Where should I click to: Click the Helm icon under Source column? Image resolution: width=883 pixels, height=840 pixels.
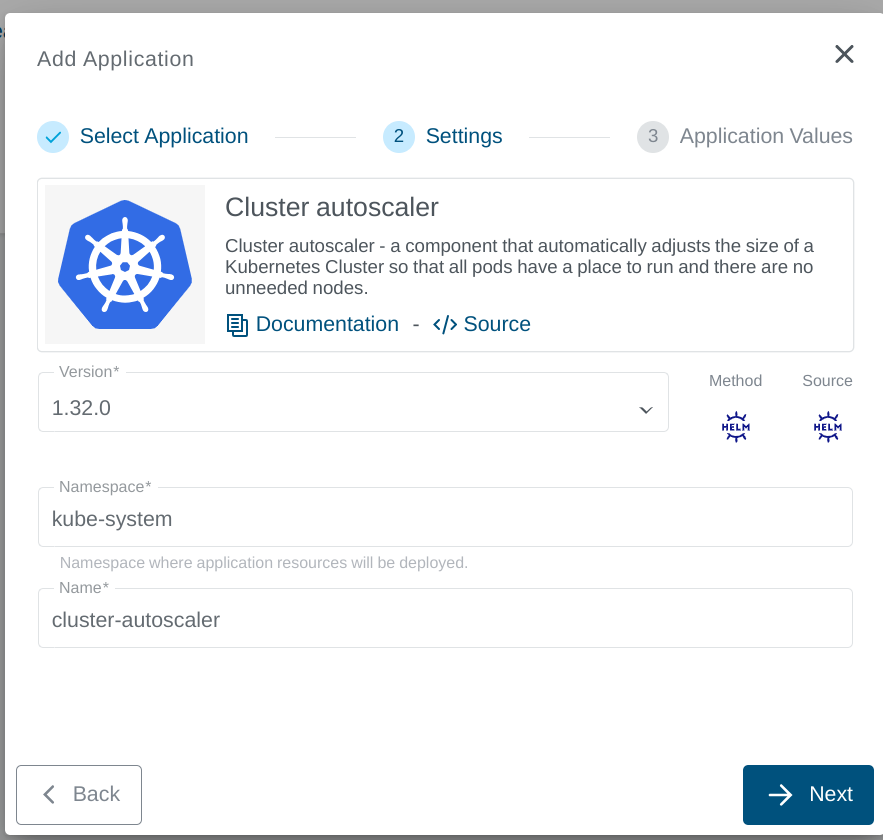[x=827, y=425]
